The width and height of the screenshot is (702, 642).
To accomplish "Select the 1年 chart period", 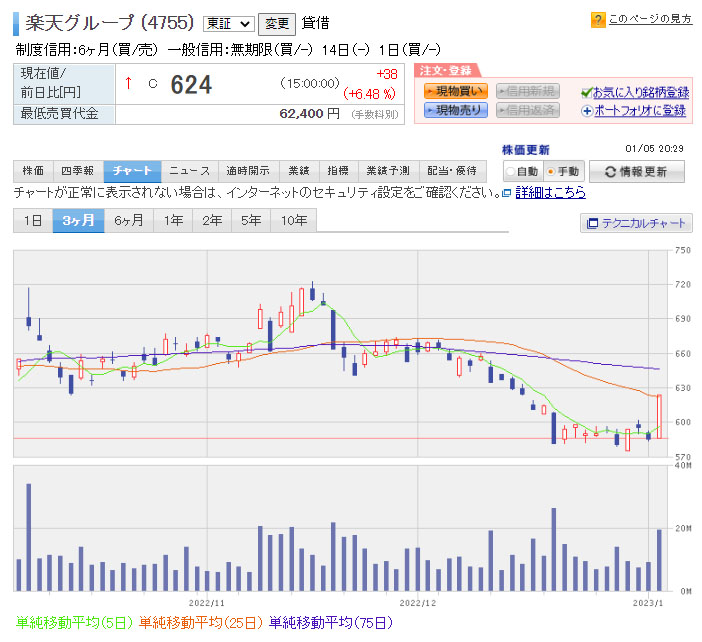I will tap(174, 221).
